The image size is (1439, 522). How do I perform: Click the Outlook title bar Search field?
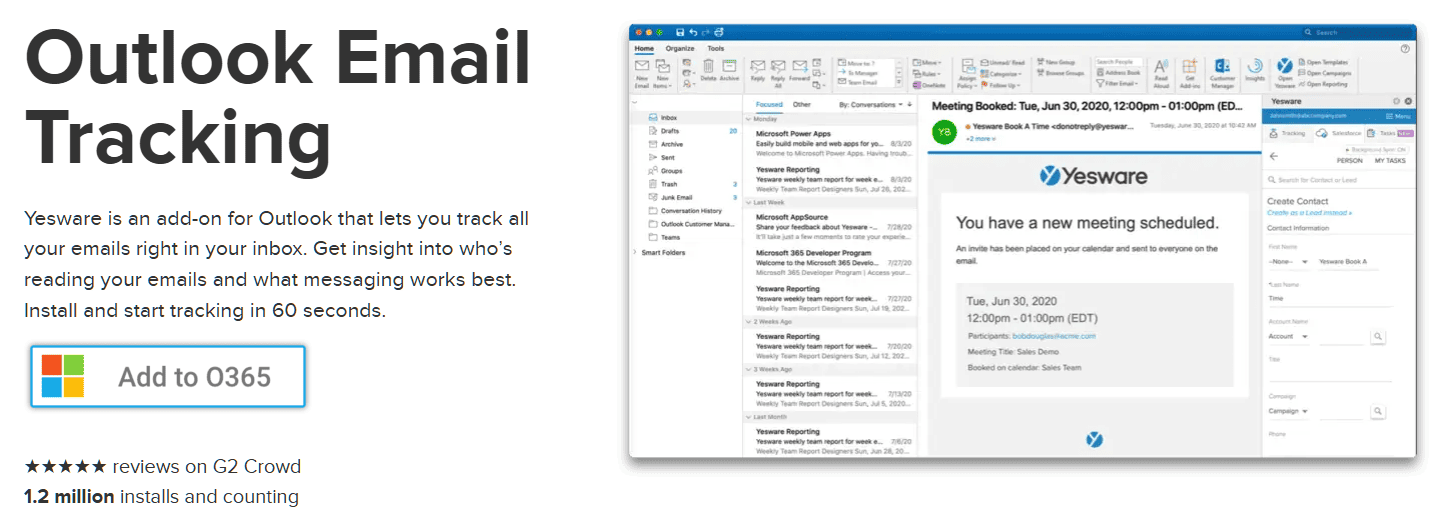pos(1358,33)
